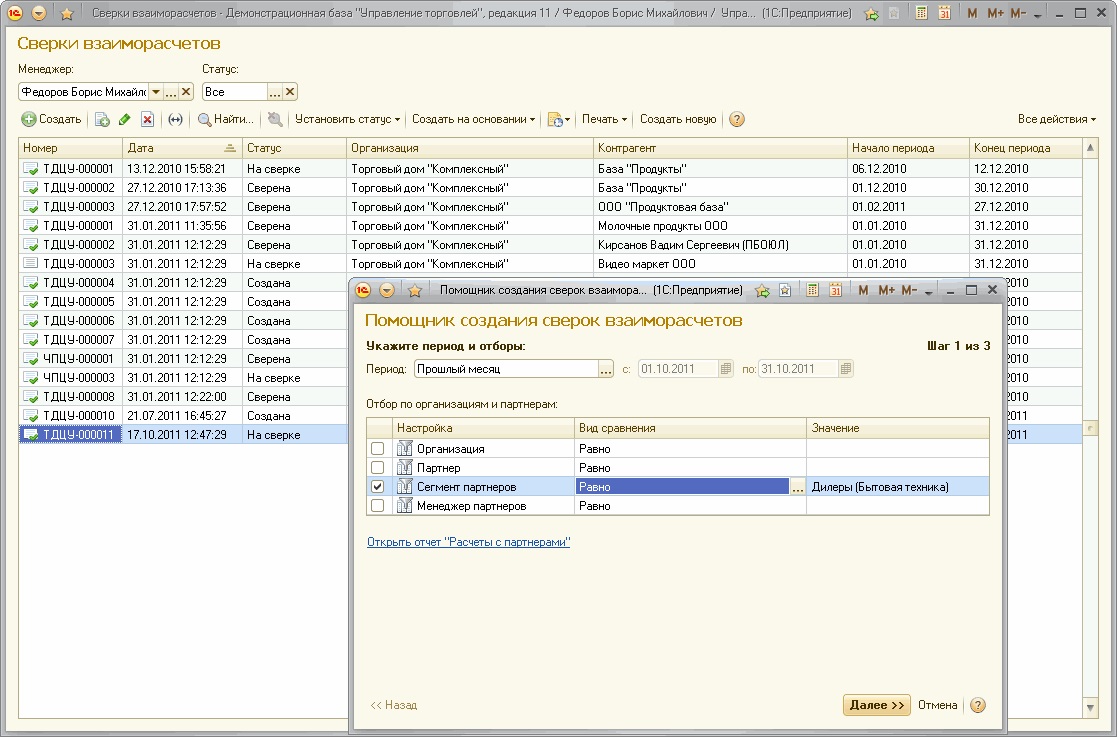Click the green pencil edit icon
The height and width of the screenshot is (737, 1117).
[125, 120]
